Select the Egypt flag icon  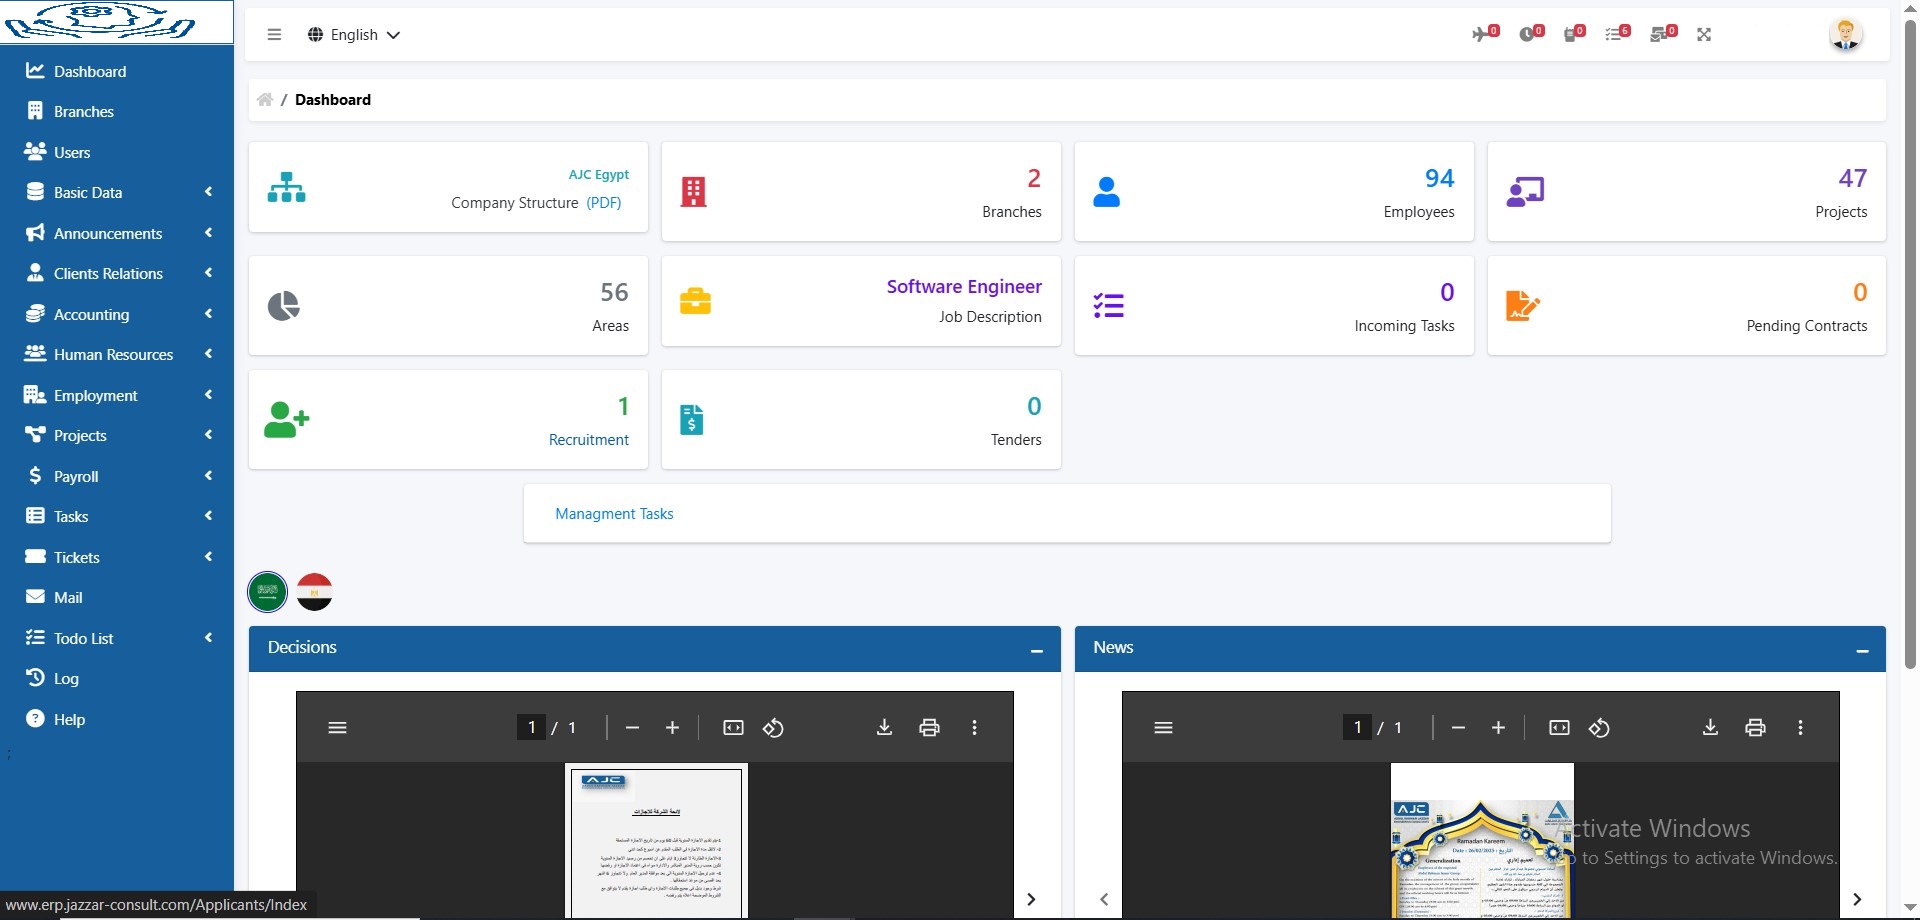pos(315,592)
